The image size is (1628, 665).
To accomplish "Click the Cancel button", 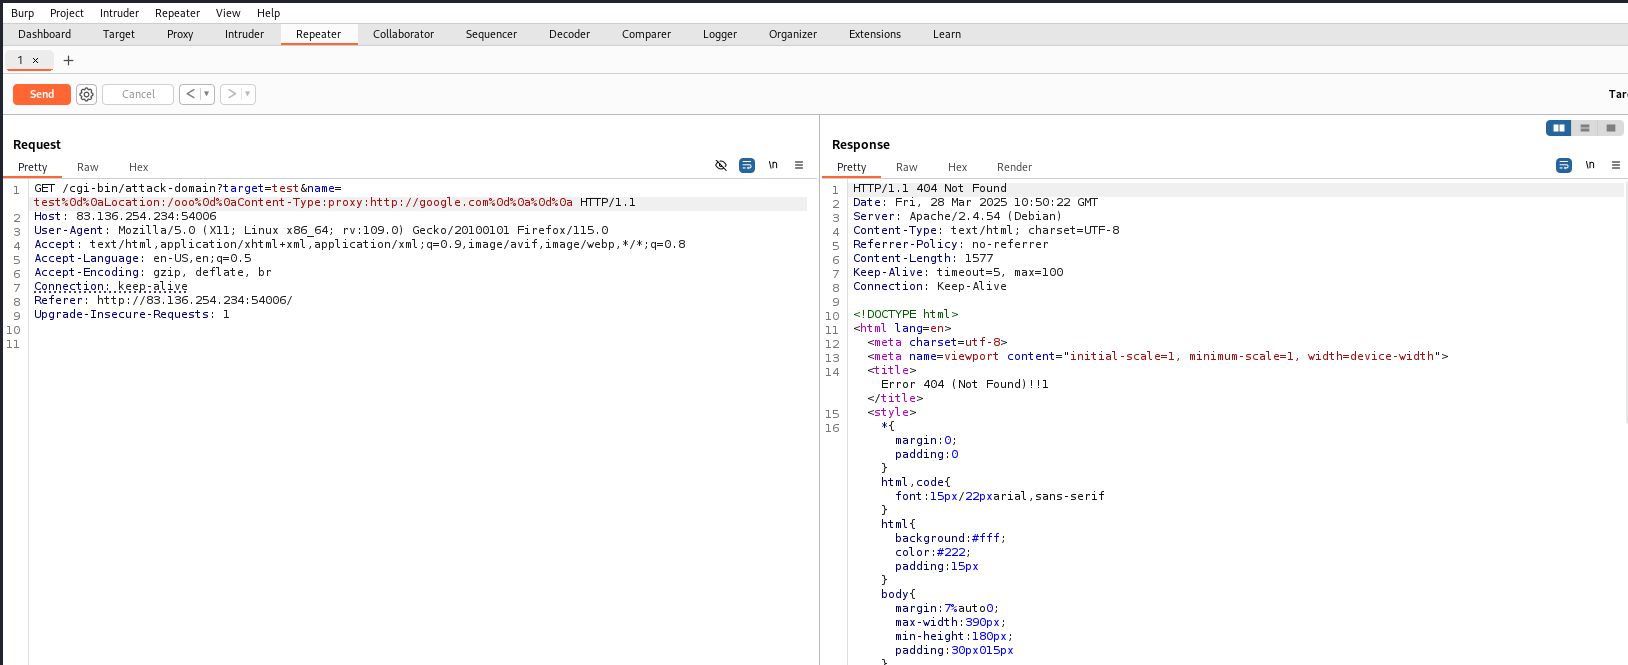I will coord(138,94).
